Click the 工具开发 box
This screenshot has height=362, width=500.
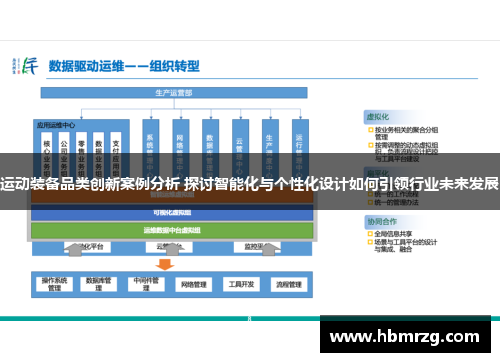coord(241,284)
